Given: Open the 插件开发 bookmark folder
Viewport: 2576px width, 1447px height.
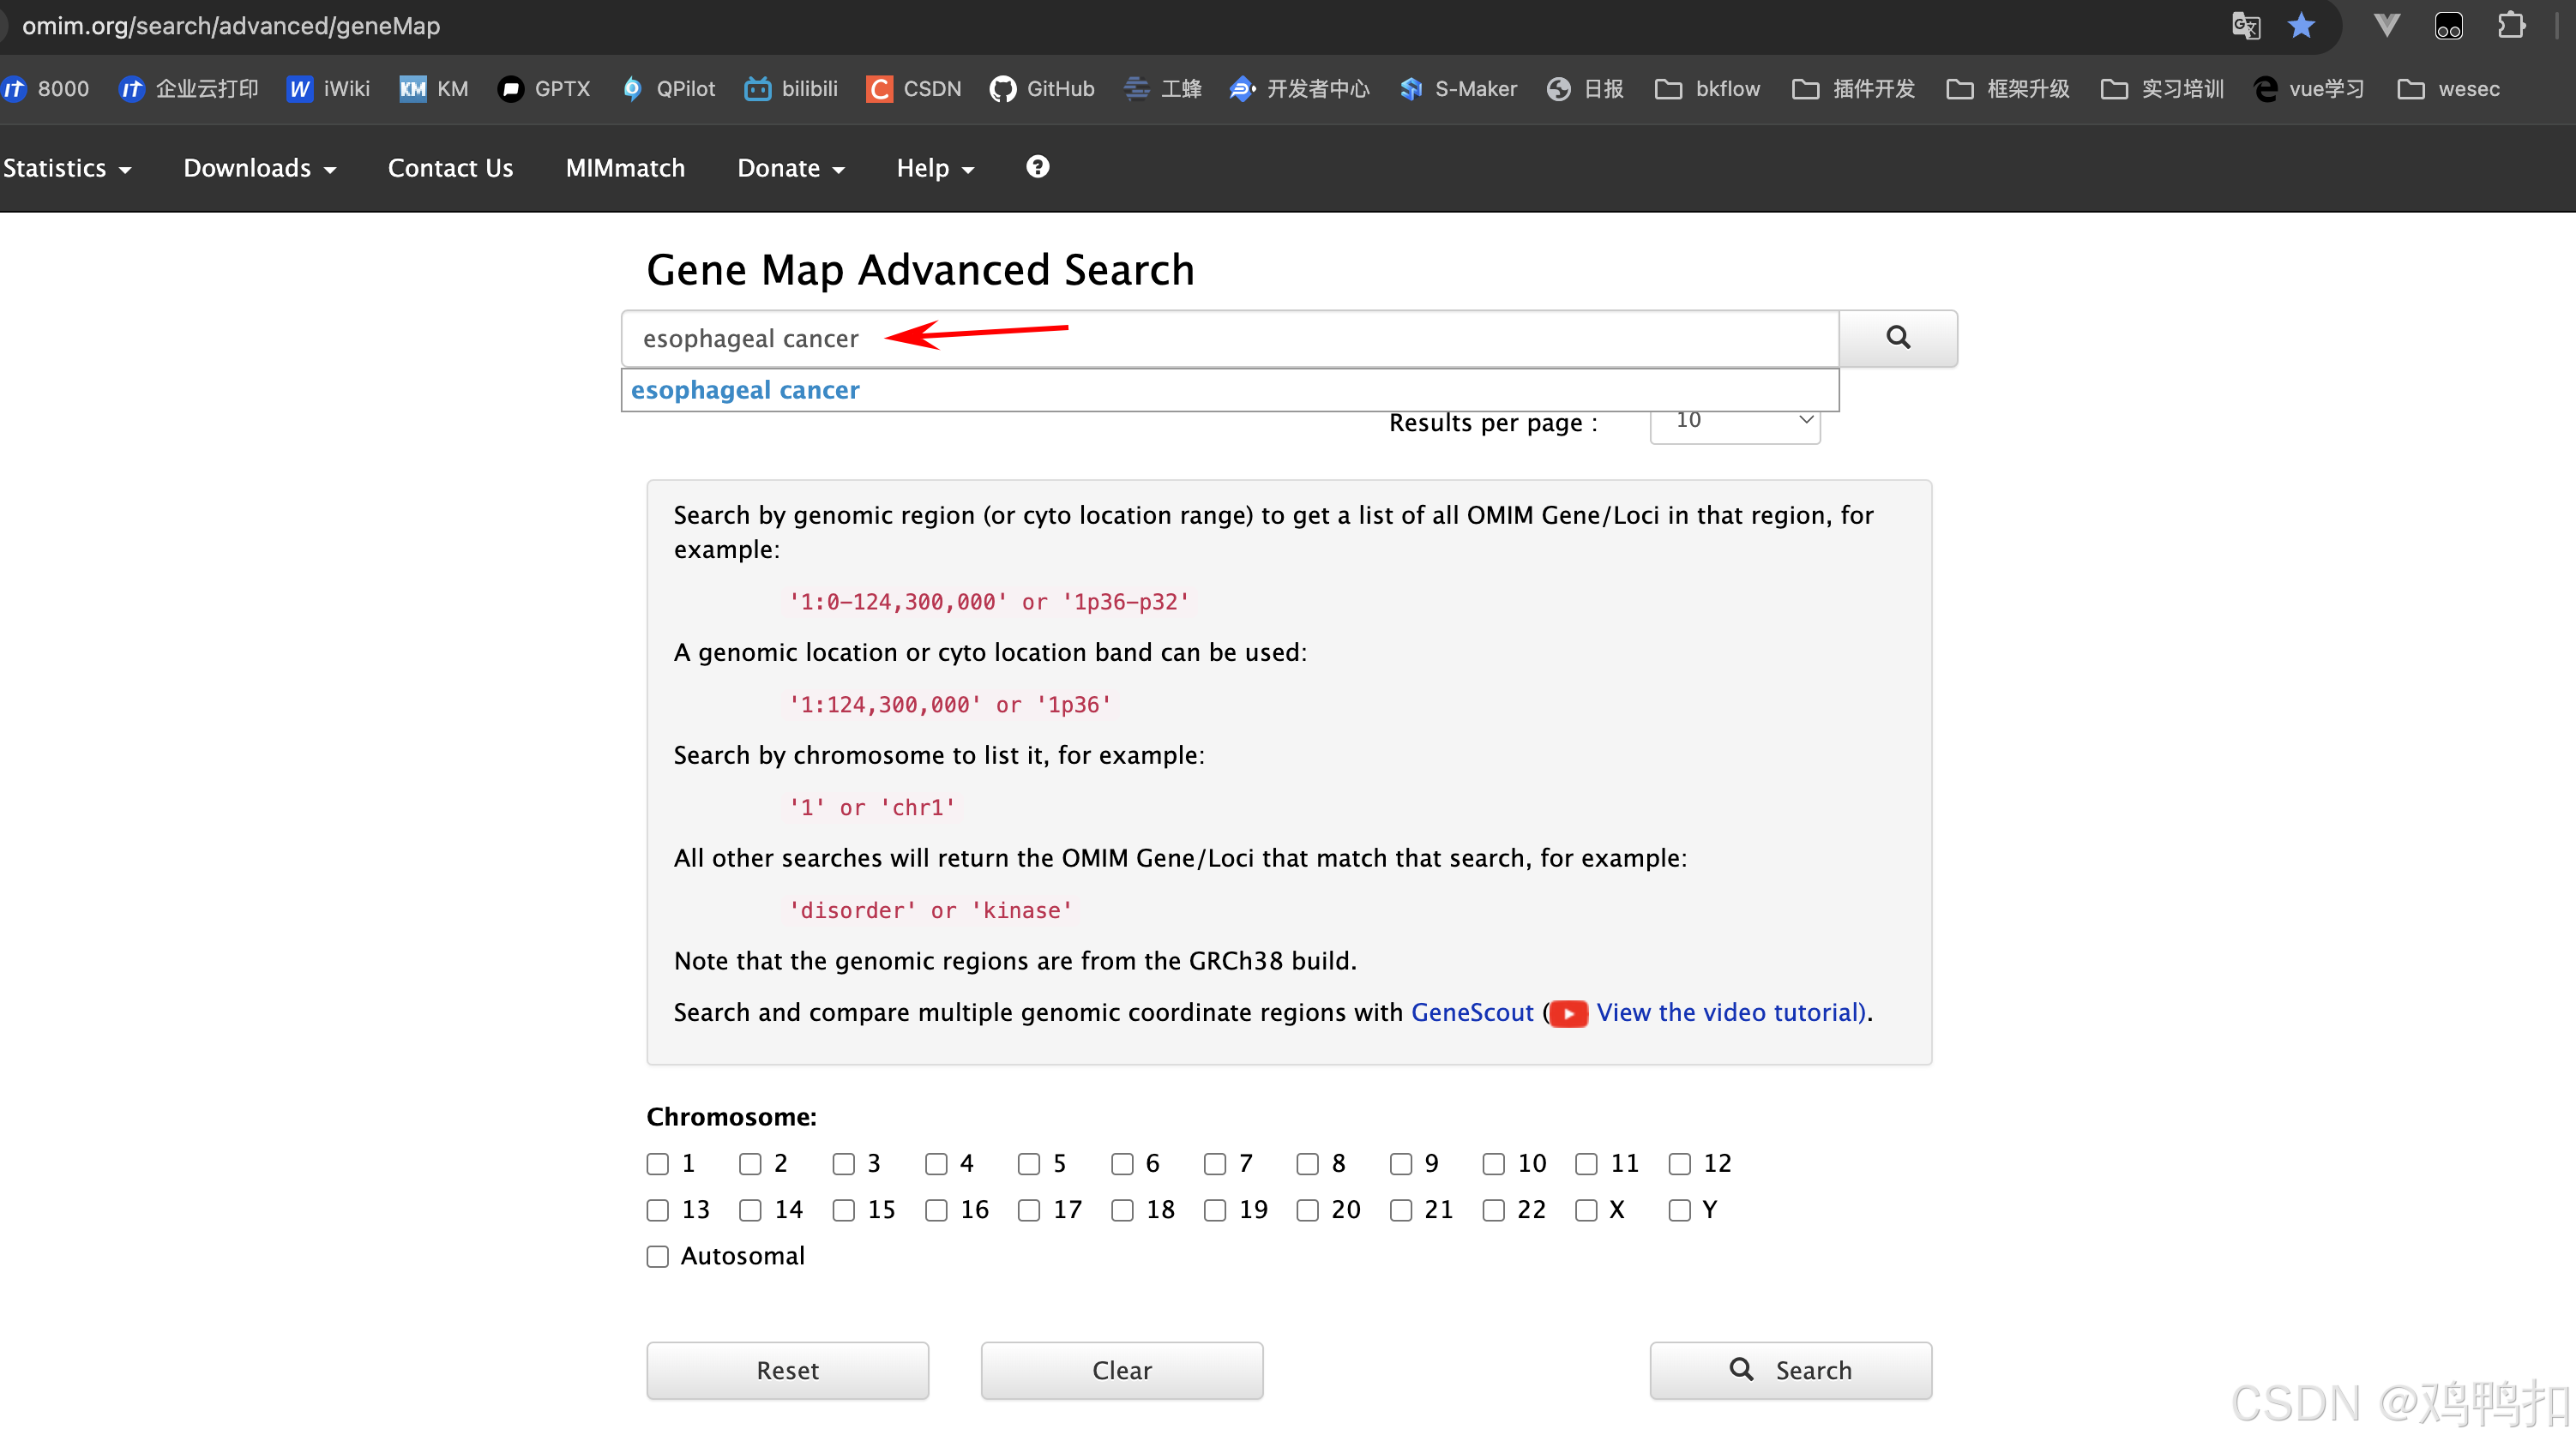Looking at the screenshot, I should tap(1853, 89).
